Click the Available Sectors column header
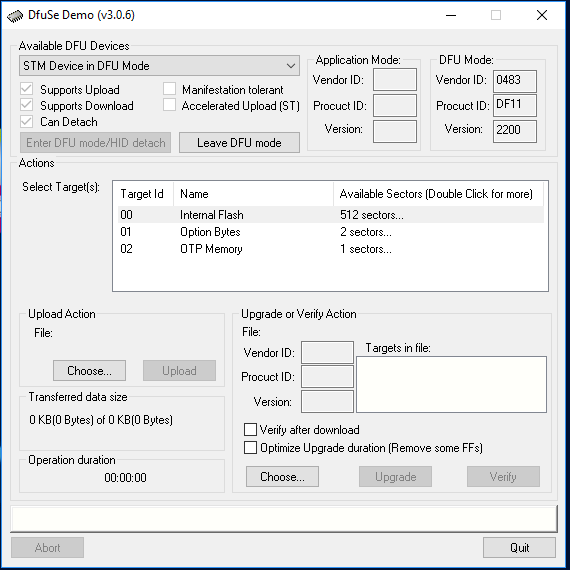 pyautogui.click(x=438, y=194)
